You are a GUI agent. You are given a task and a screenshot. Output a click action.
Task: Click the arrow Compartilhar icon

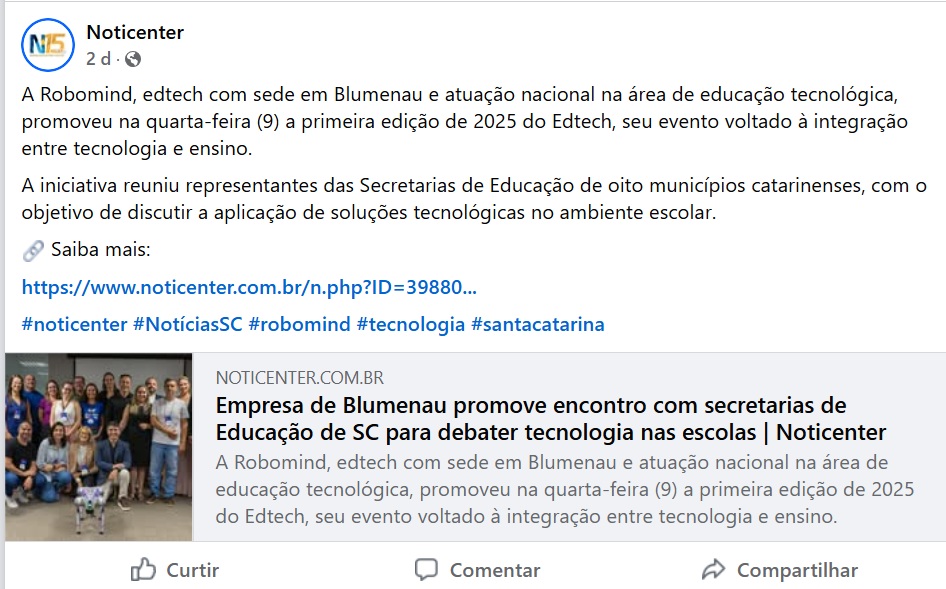713,570
